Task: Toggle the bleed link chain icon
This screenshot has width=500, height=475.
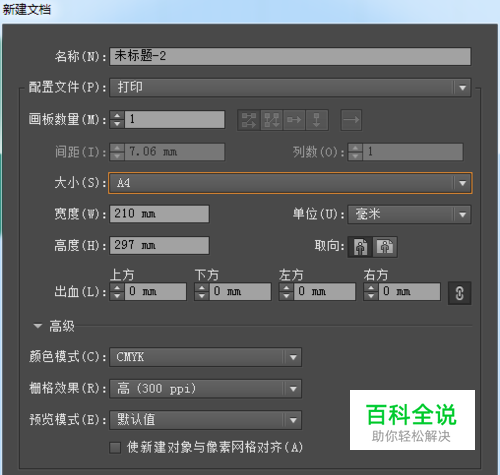Action: 459,293
